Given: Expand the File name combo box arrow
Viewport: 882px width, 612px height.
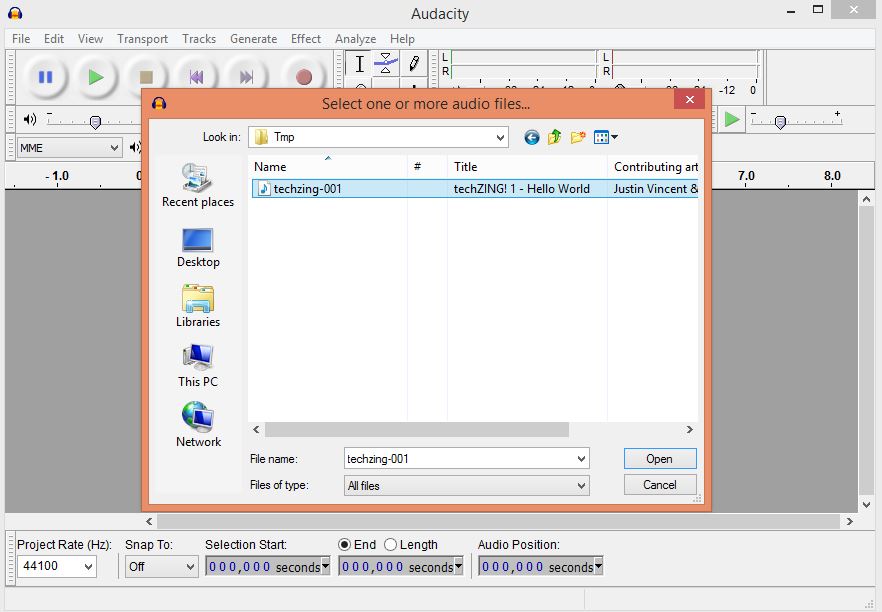Looking at the screenshot, I should coord(581,459).
